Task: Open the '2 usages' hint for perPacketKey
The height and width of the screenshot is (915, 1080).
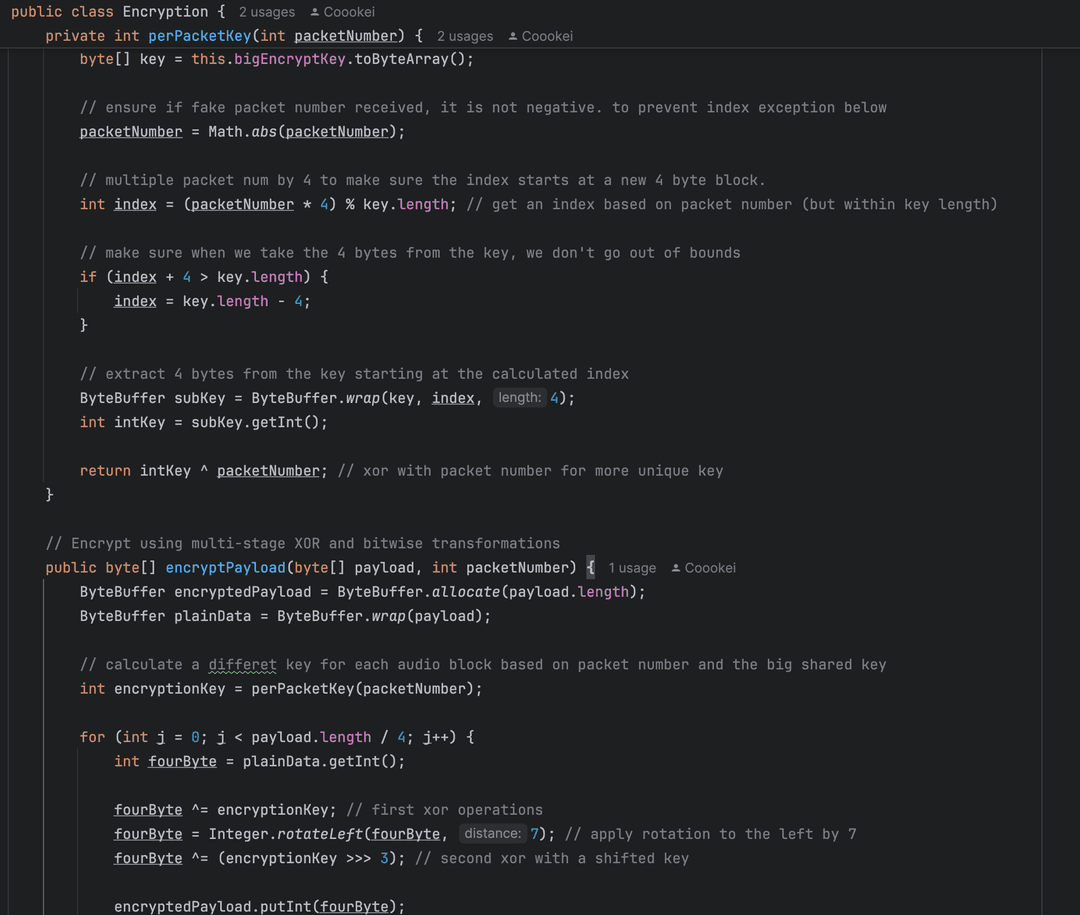Action: 464,35
